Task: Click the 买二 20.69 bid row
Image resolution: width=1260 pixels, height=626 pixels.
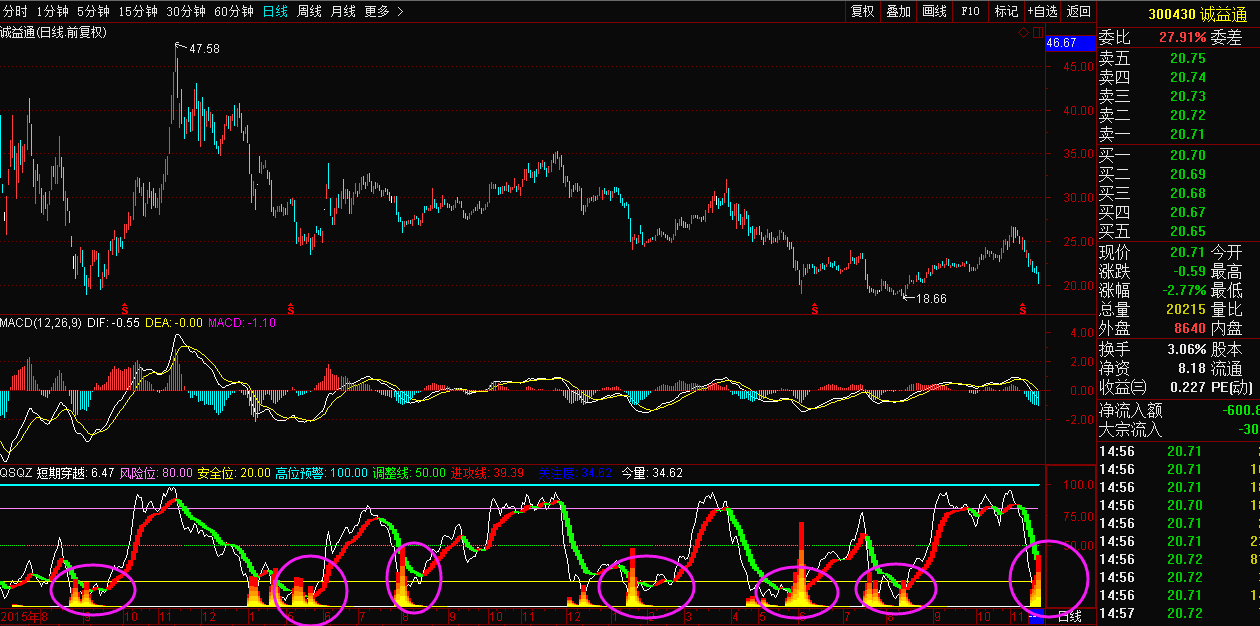Action: 1179,174
